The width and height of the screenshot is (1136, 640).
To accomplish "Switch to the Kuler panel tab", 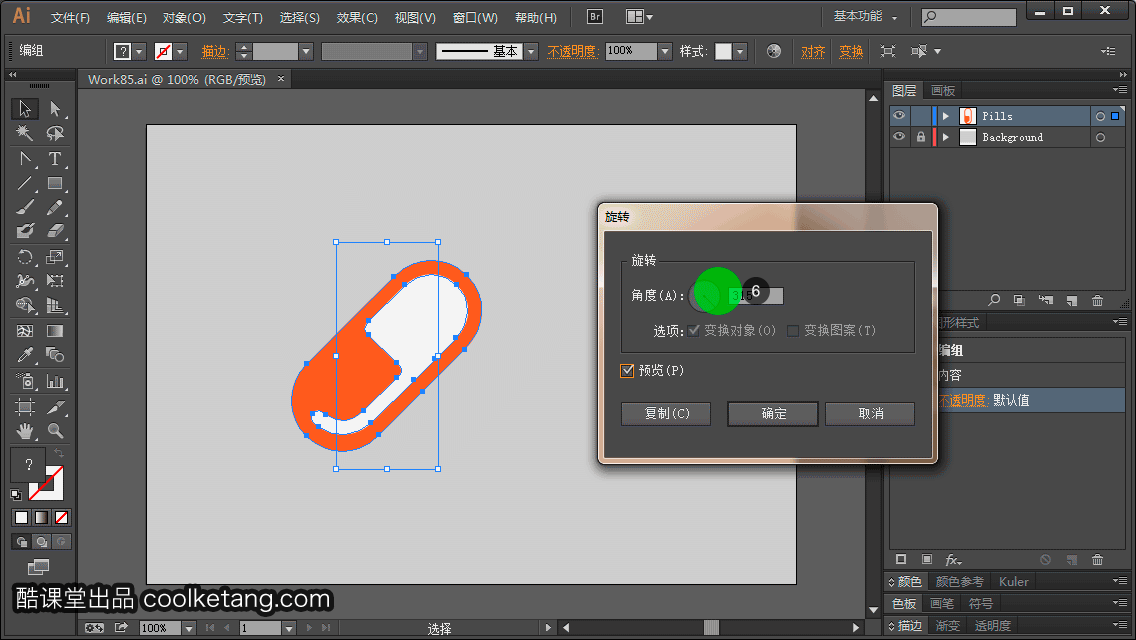I will tap(1014, 581).
